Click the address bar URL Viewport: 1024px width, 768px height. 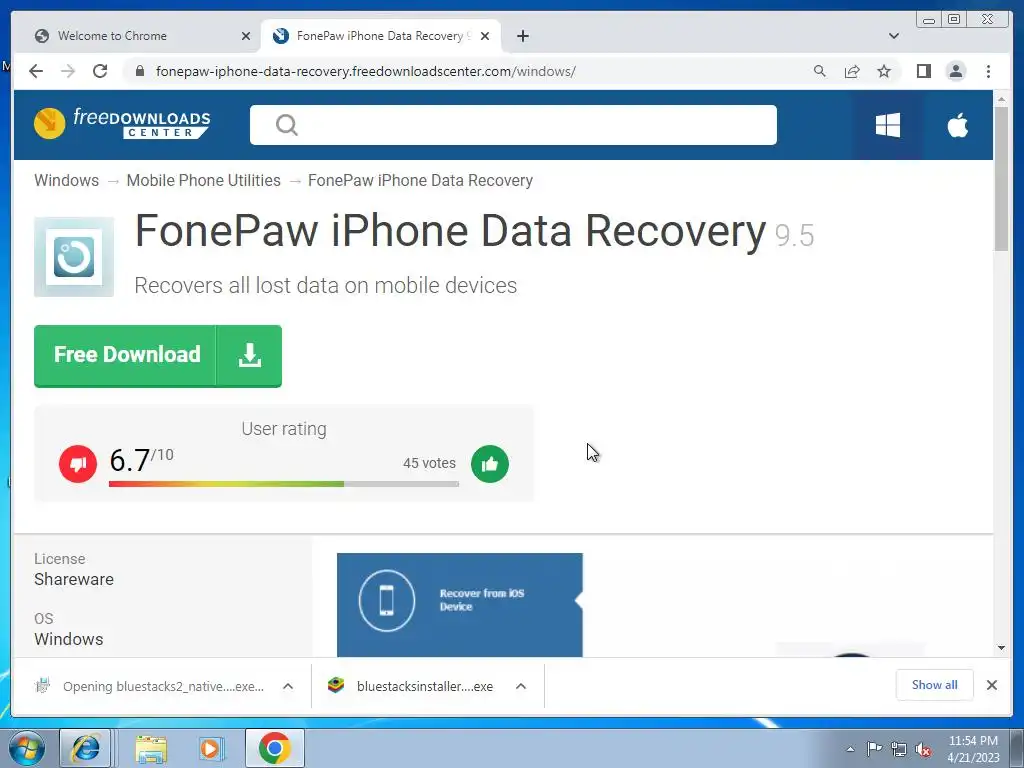(x=366, y=71)
